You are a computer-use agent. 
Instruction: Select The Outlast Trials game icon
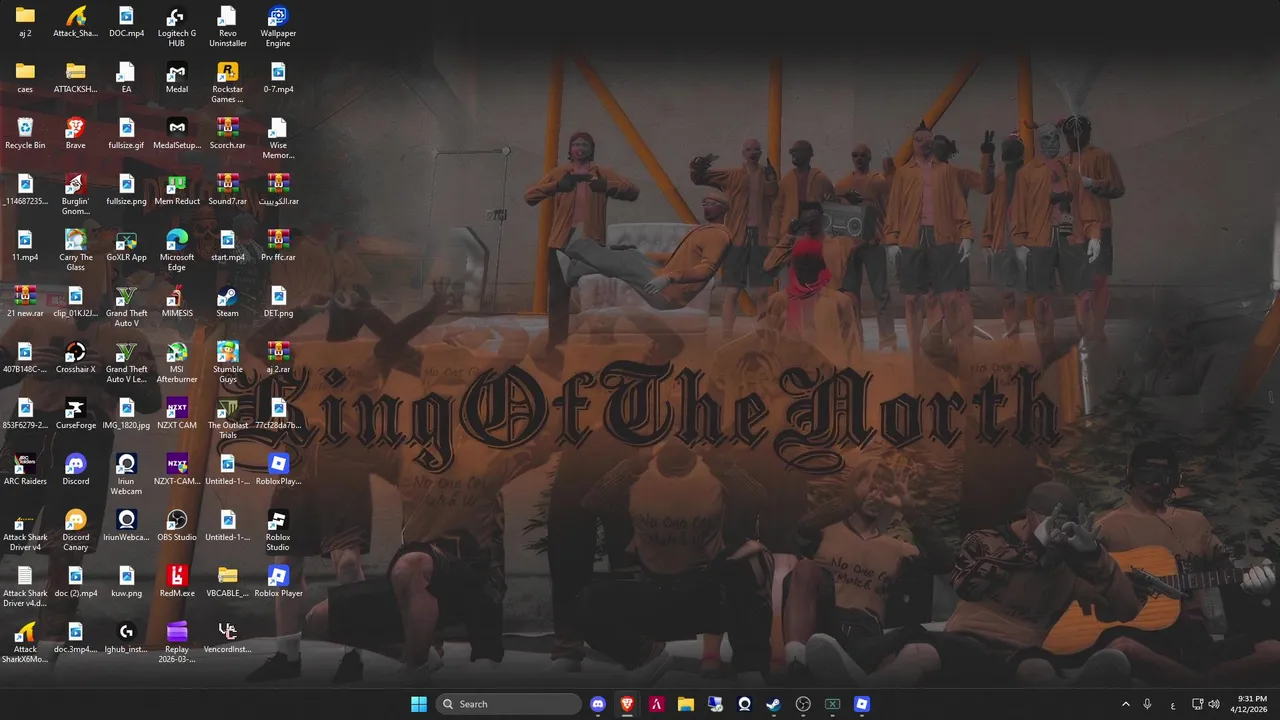click(227, 419)
